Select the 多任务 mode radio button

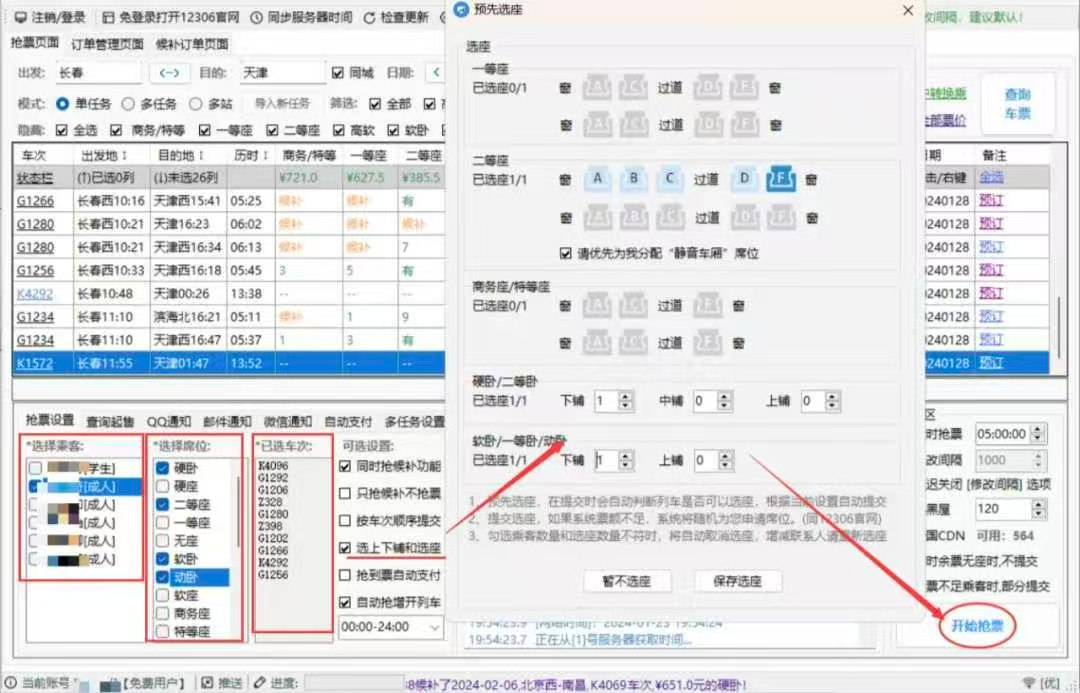point(128,103)
